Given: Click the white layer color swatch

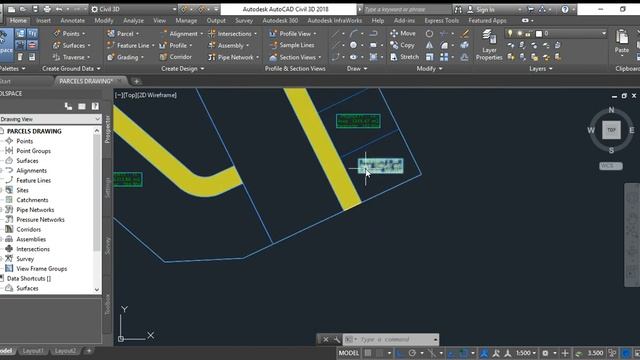Looking at the screenshot, I should click(538, 33).
